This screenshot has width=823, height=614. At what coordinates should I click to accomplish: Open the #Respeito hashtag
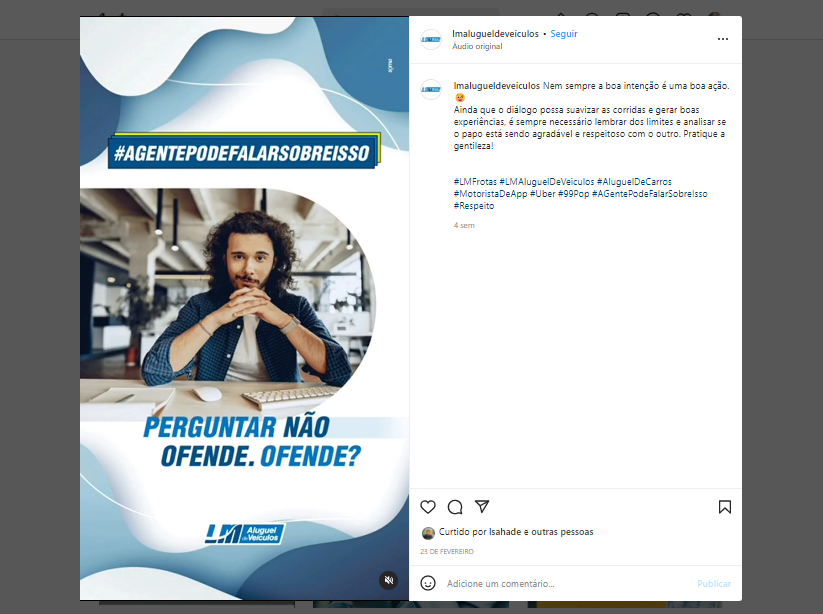474,206
